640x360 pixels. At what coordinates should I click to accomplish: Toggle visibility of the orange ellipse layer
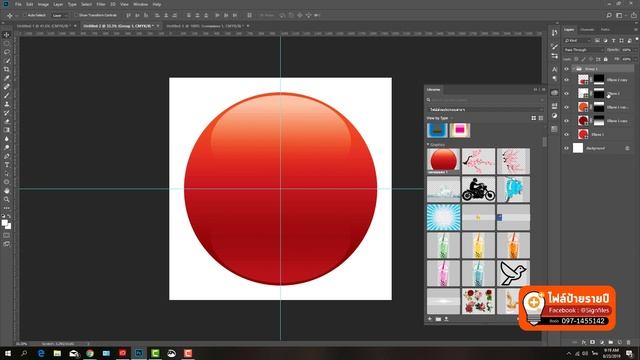pyautogui.click(x=566, y=107)
